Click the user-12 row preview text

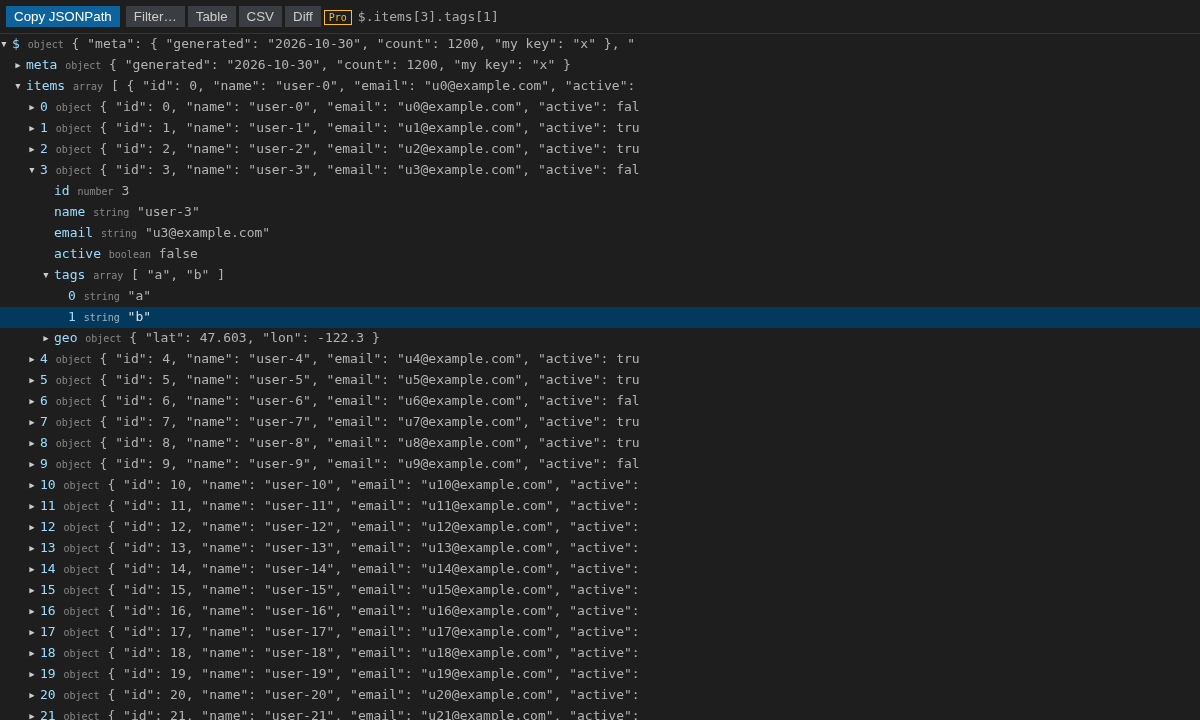coord(373,527)
